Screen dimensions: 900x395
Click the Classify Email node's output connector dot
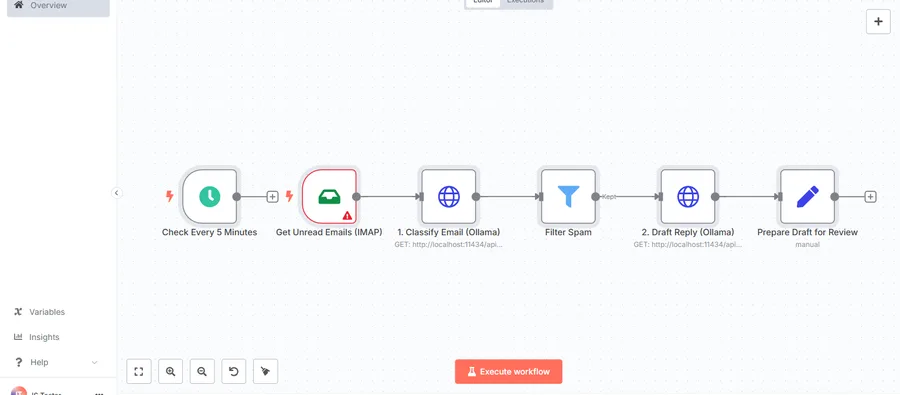tap(476, 196)
